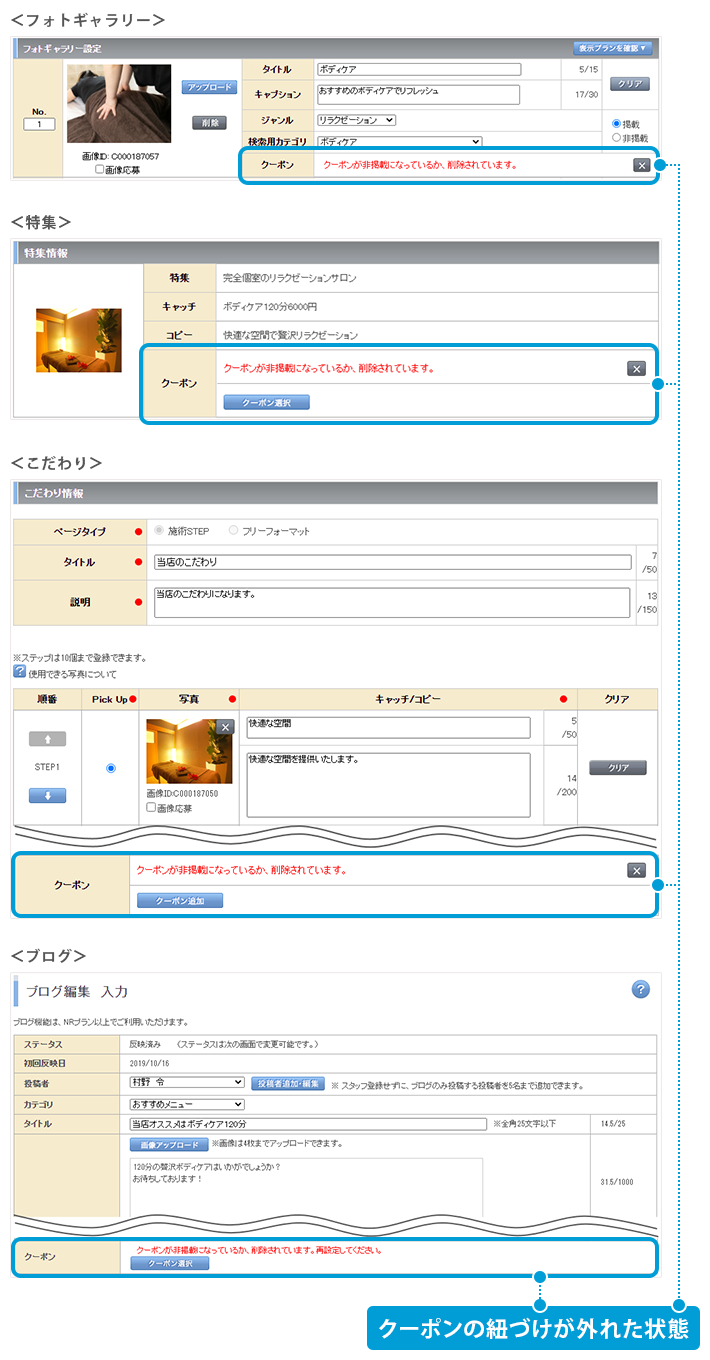Dismiss the coupon error in photo gallery row
Viewport: 710px width, 1360px height.
641,165
